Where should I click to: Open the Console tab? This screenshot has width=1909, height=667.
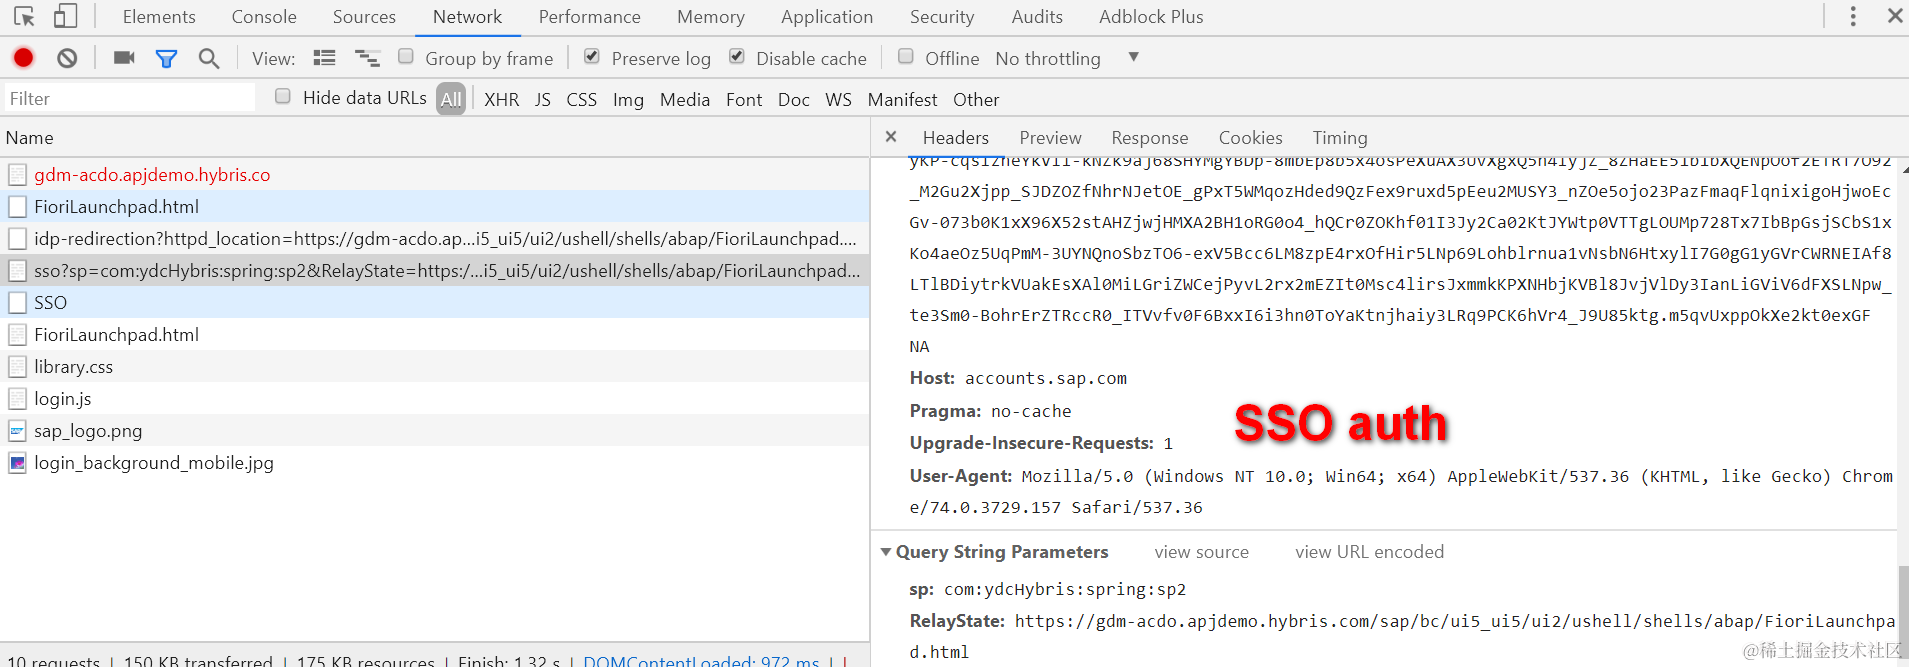pyautogui.click(x=264, y=17)
